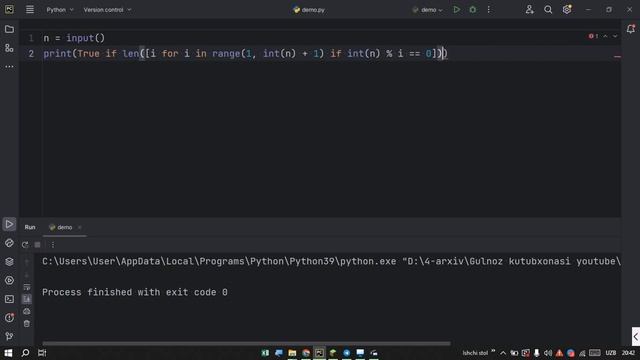Image resolution: width=640 pixels, height=360 pixels.
Task: Open the Structure tool window icon
Action: (x=9, y=48)
